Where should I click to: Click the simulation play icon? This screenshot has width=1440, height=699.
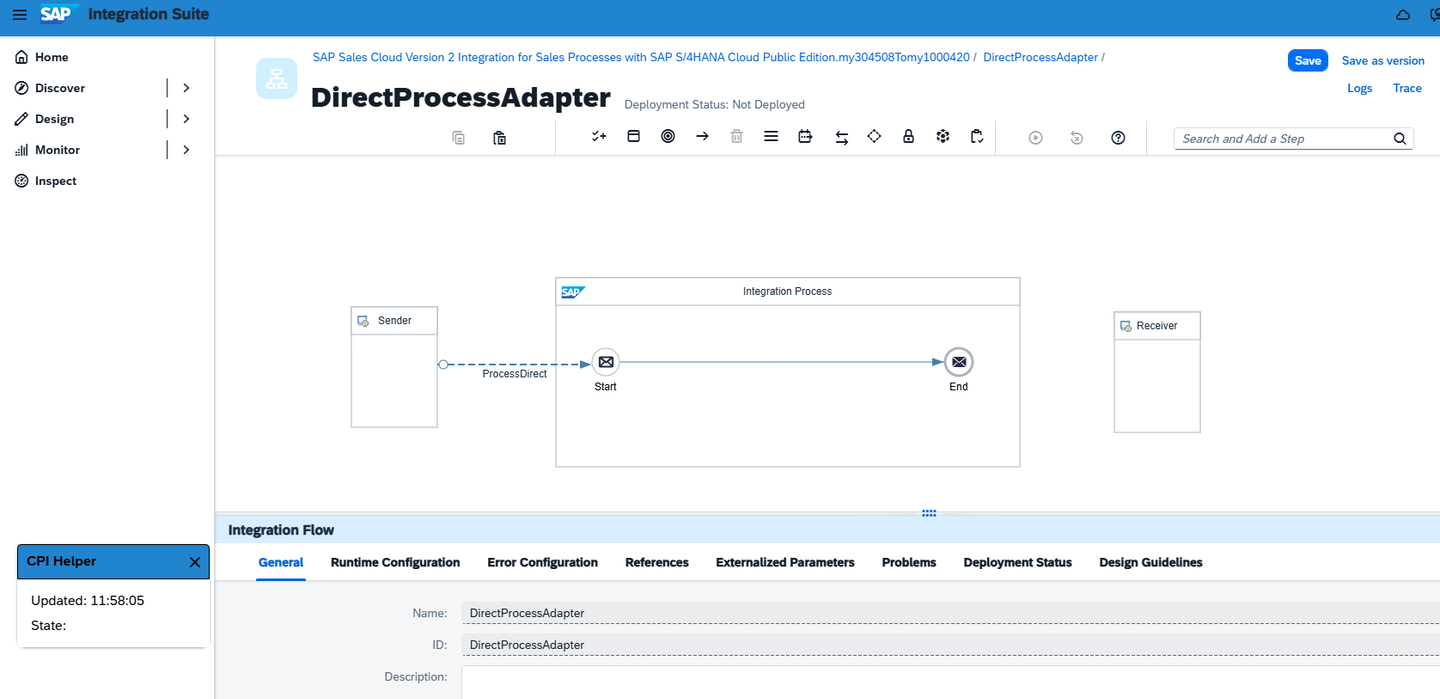pyautogui.click(x=1036, y=137)
